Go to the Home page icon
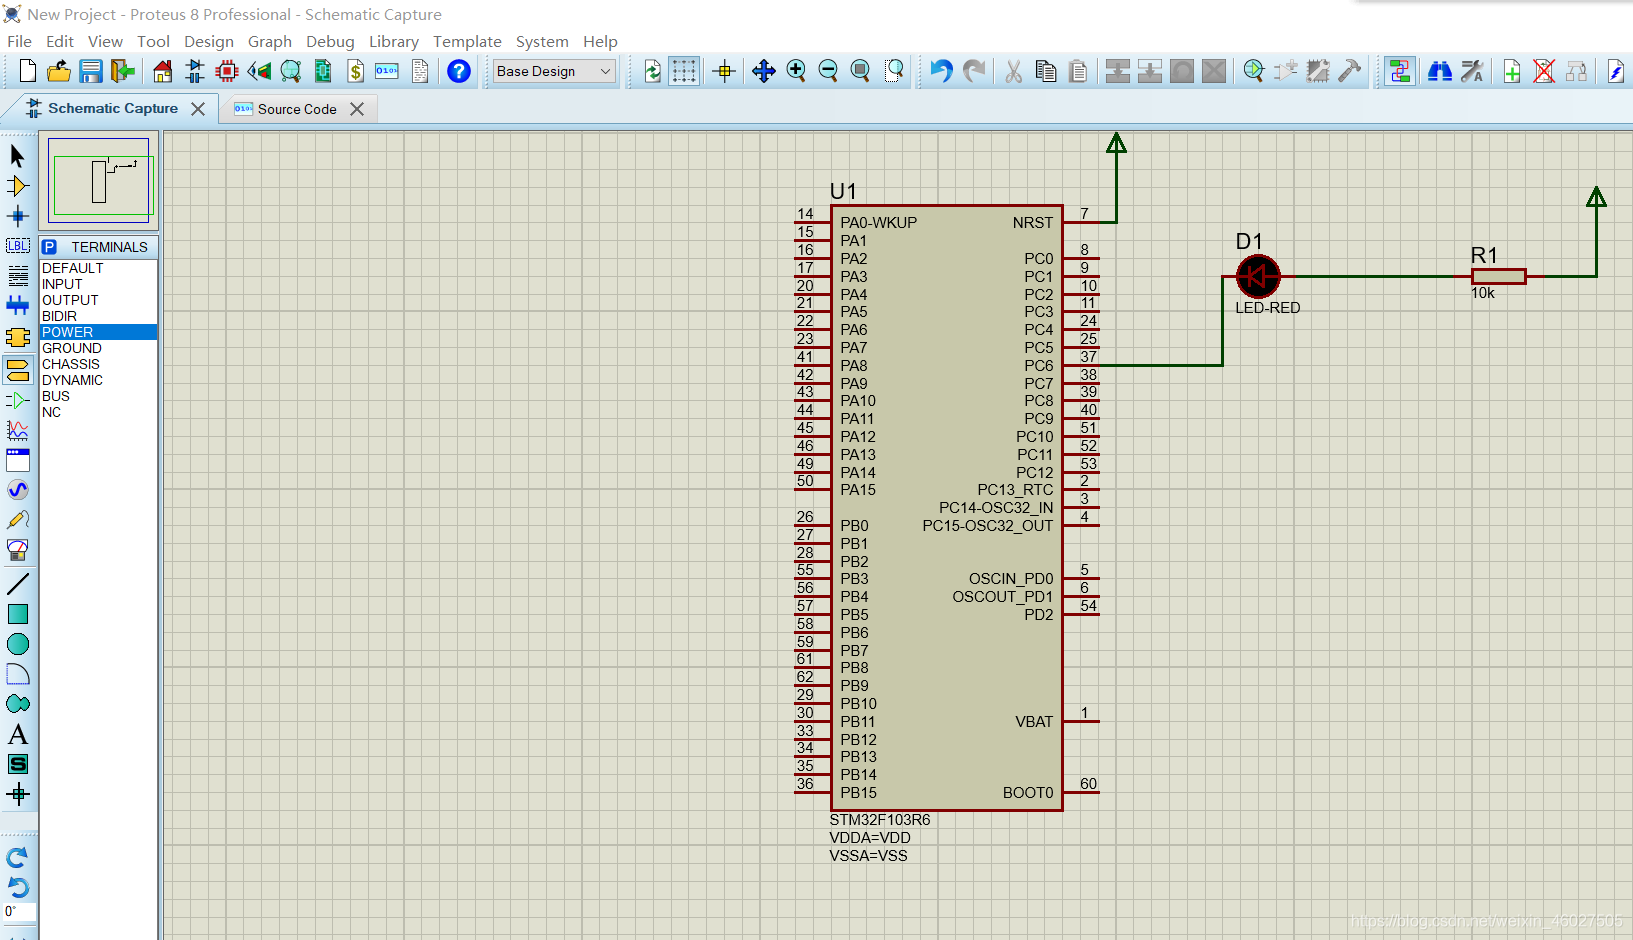 (163, 71)
